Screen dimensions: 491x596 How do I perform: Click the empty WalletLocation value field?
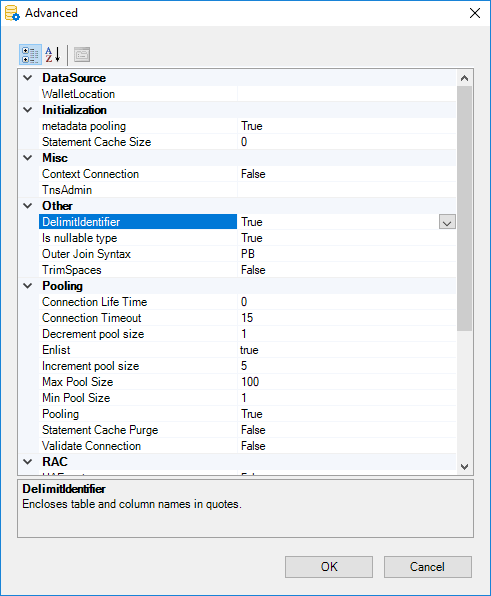[x=347, y=94]
